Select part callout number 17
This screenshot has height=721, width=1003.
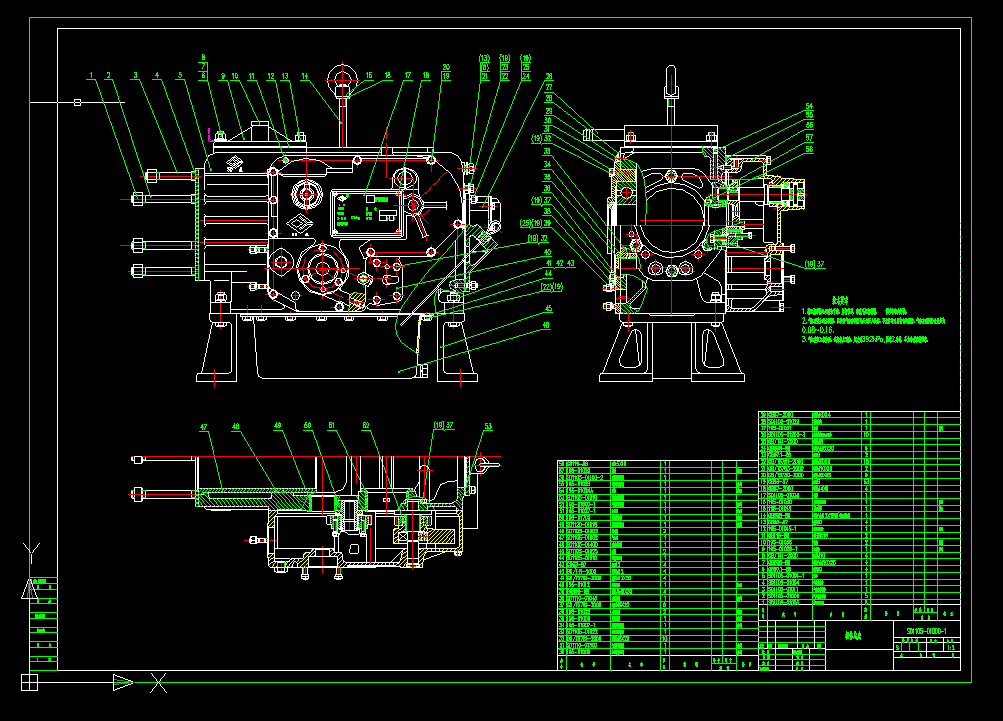click(x=408, y=75)
